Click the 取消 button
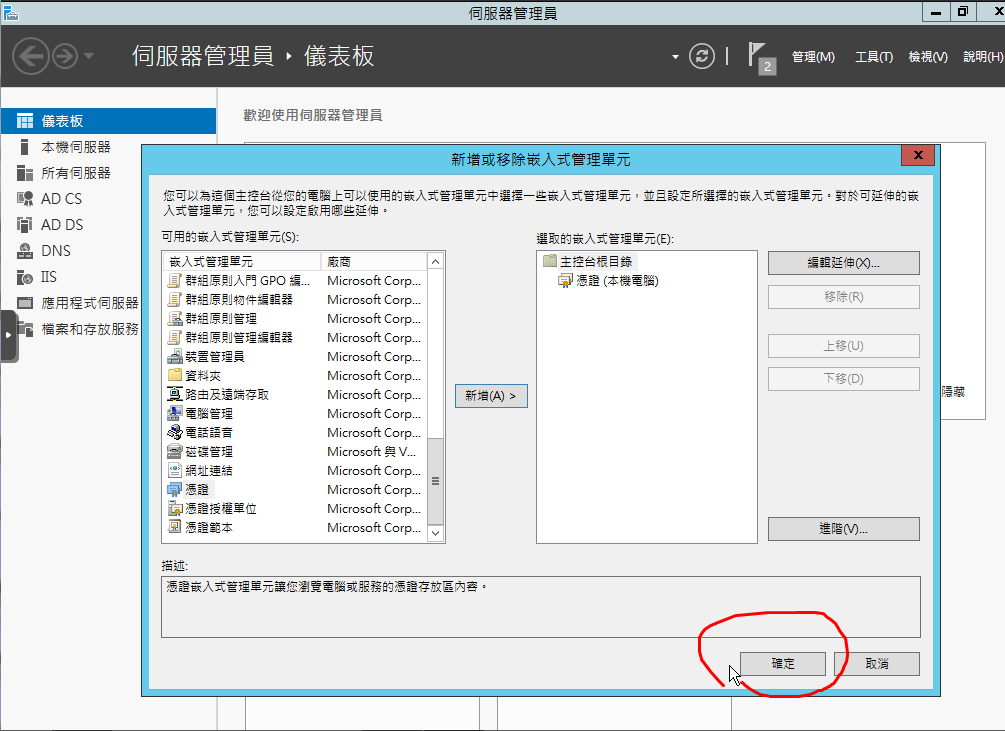1005x731 pixels. 877,664
